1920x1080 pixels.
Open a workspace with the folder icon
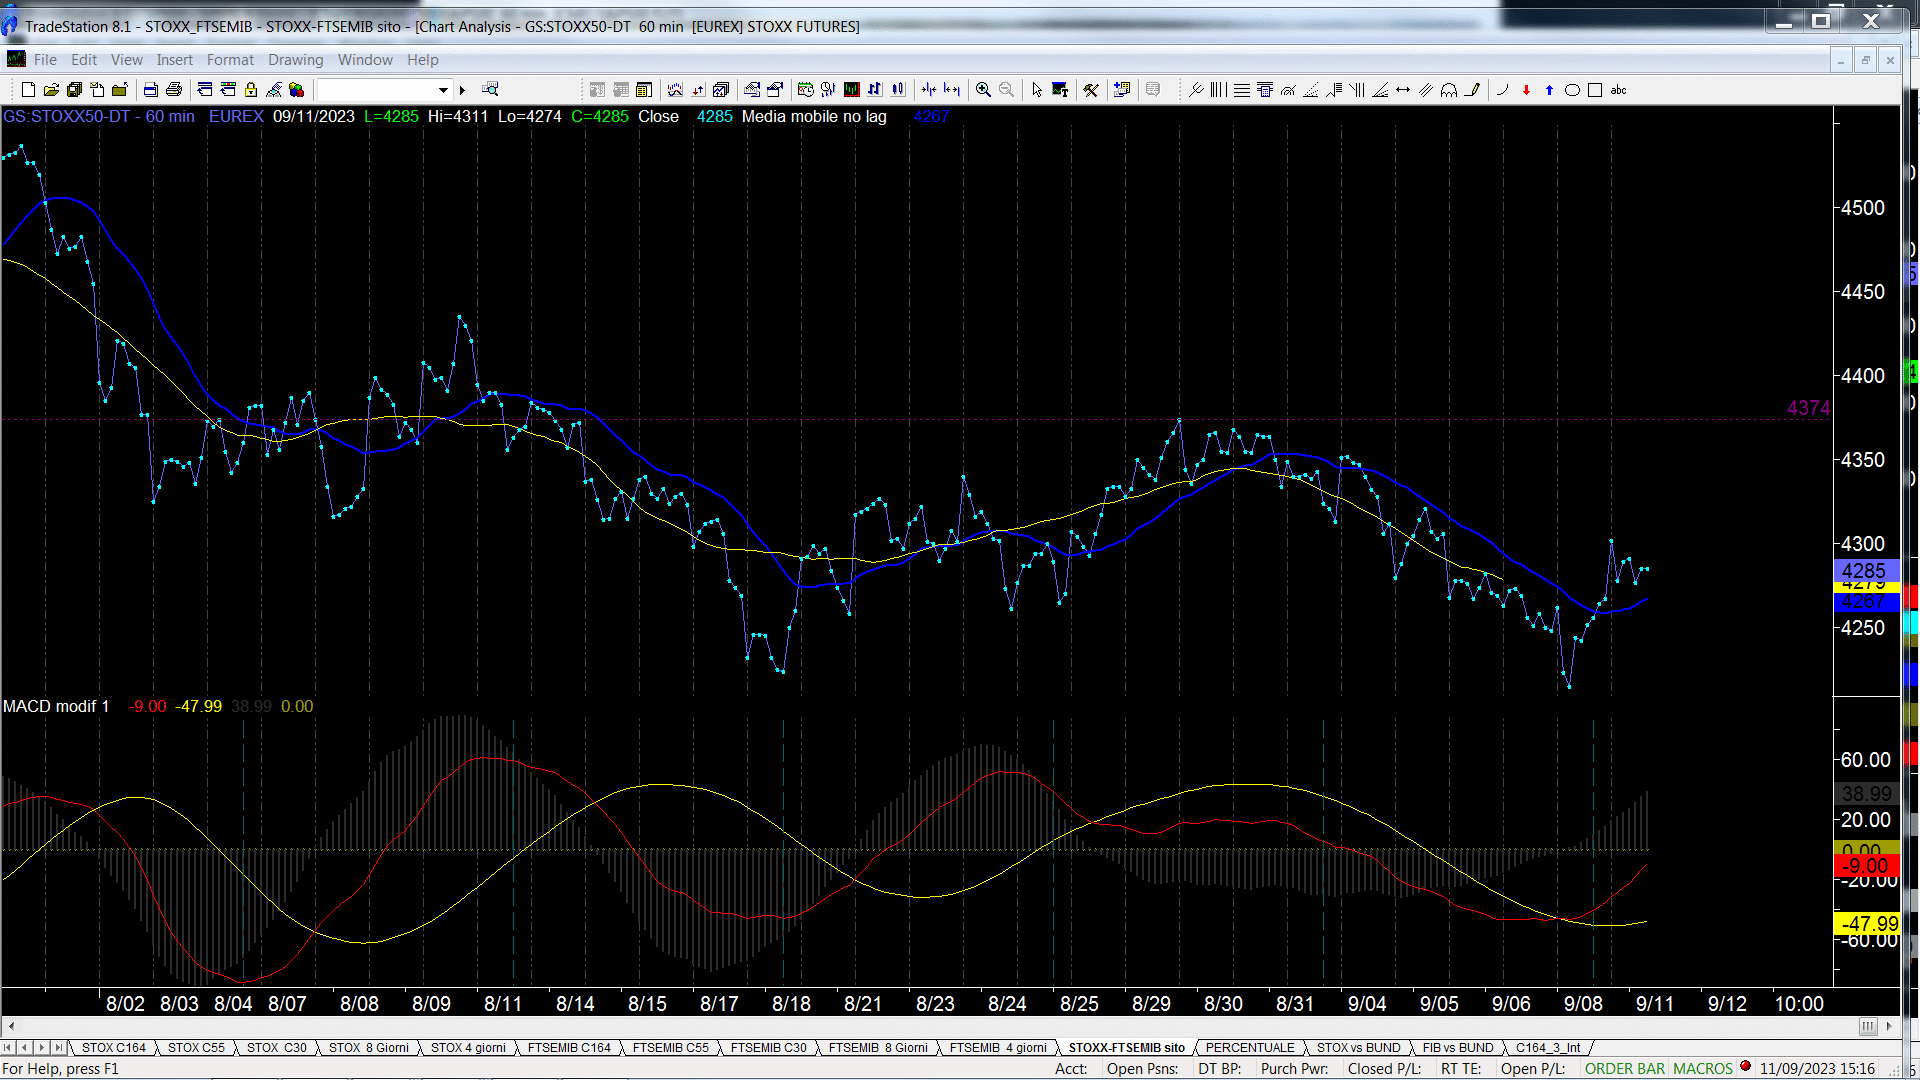point(51,90)
